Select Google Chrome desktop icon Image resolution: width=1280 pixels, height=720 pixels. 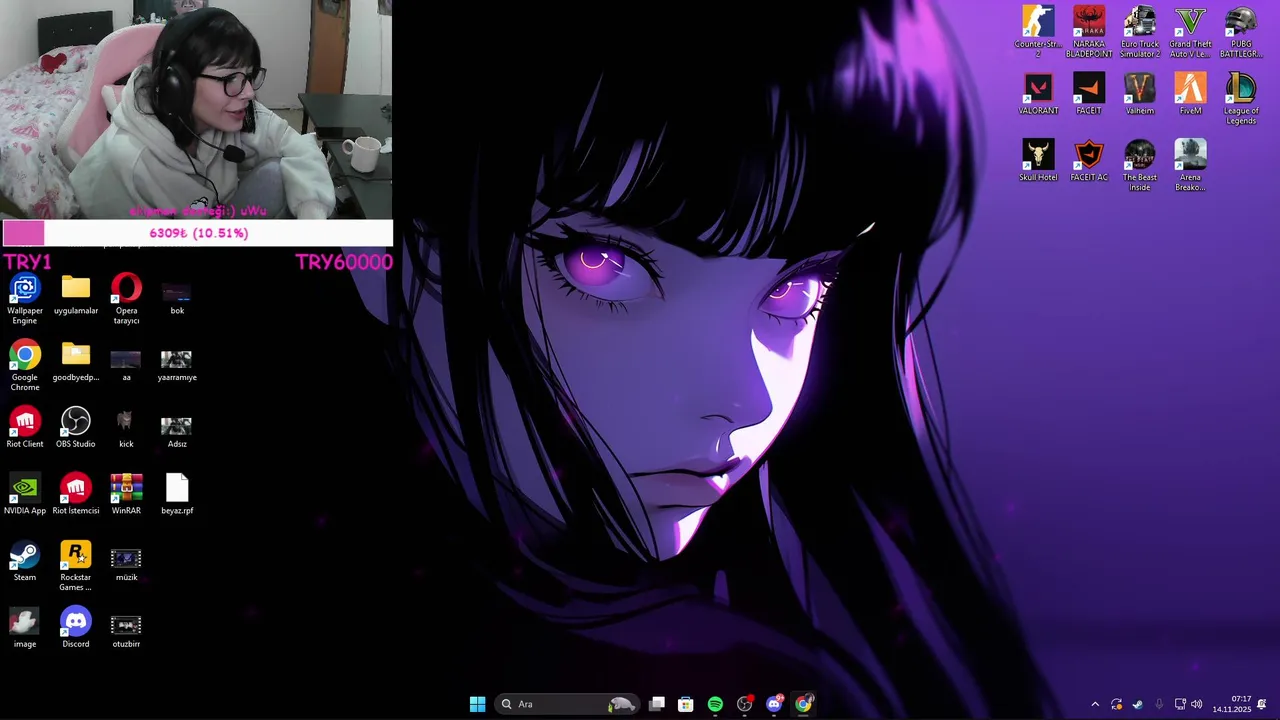coord(25,366)
